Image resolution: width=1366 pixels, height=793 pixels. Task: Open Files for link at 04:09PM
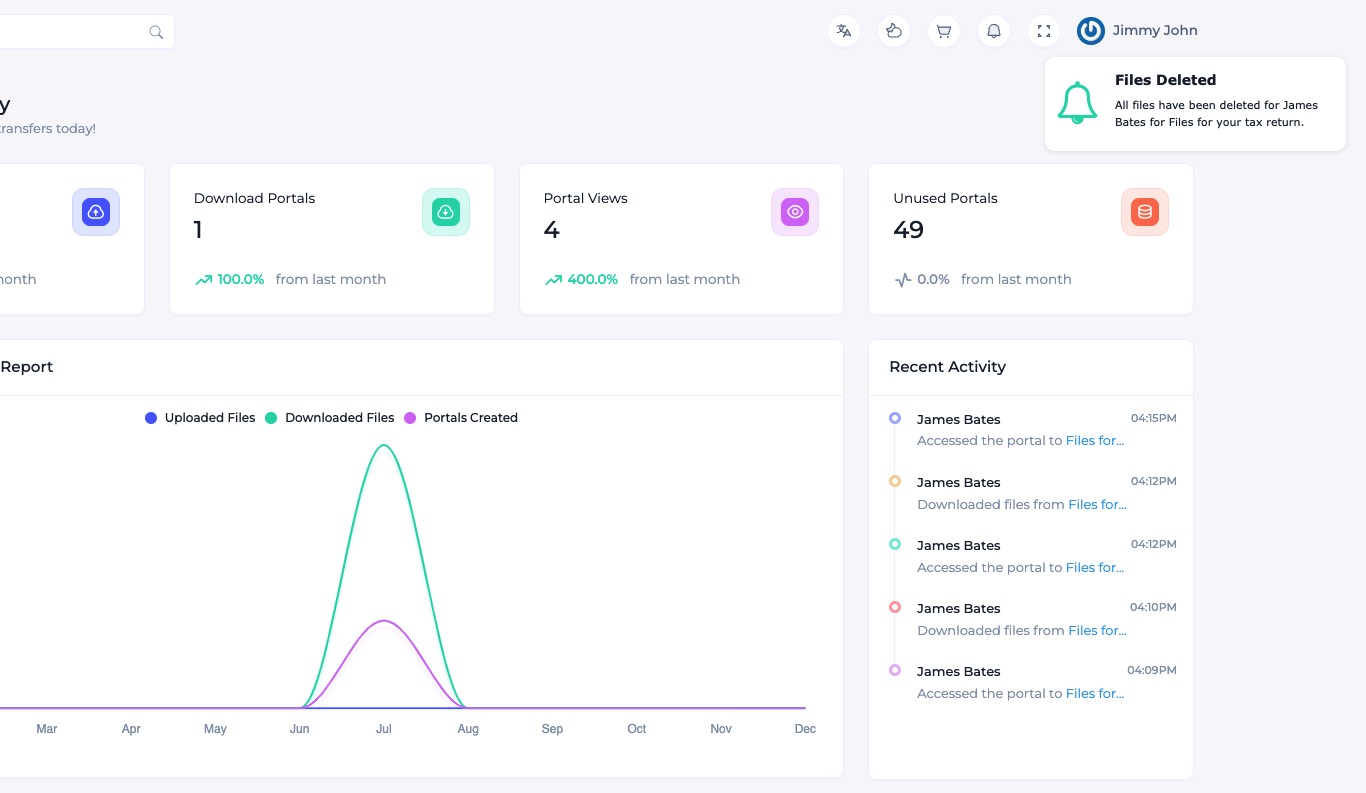[x=1095, y=693]
